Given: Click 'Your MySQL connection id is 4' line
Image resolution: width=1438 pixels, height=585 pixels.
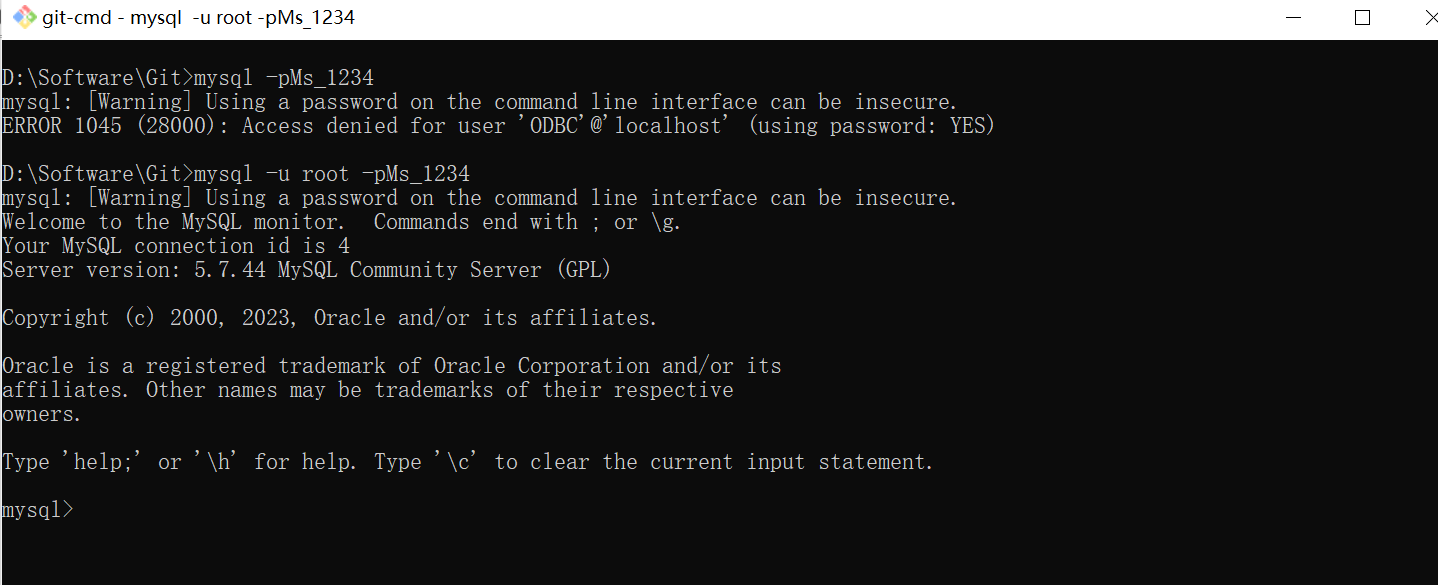Looking at the screenshot, I should (176, 246).
